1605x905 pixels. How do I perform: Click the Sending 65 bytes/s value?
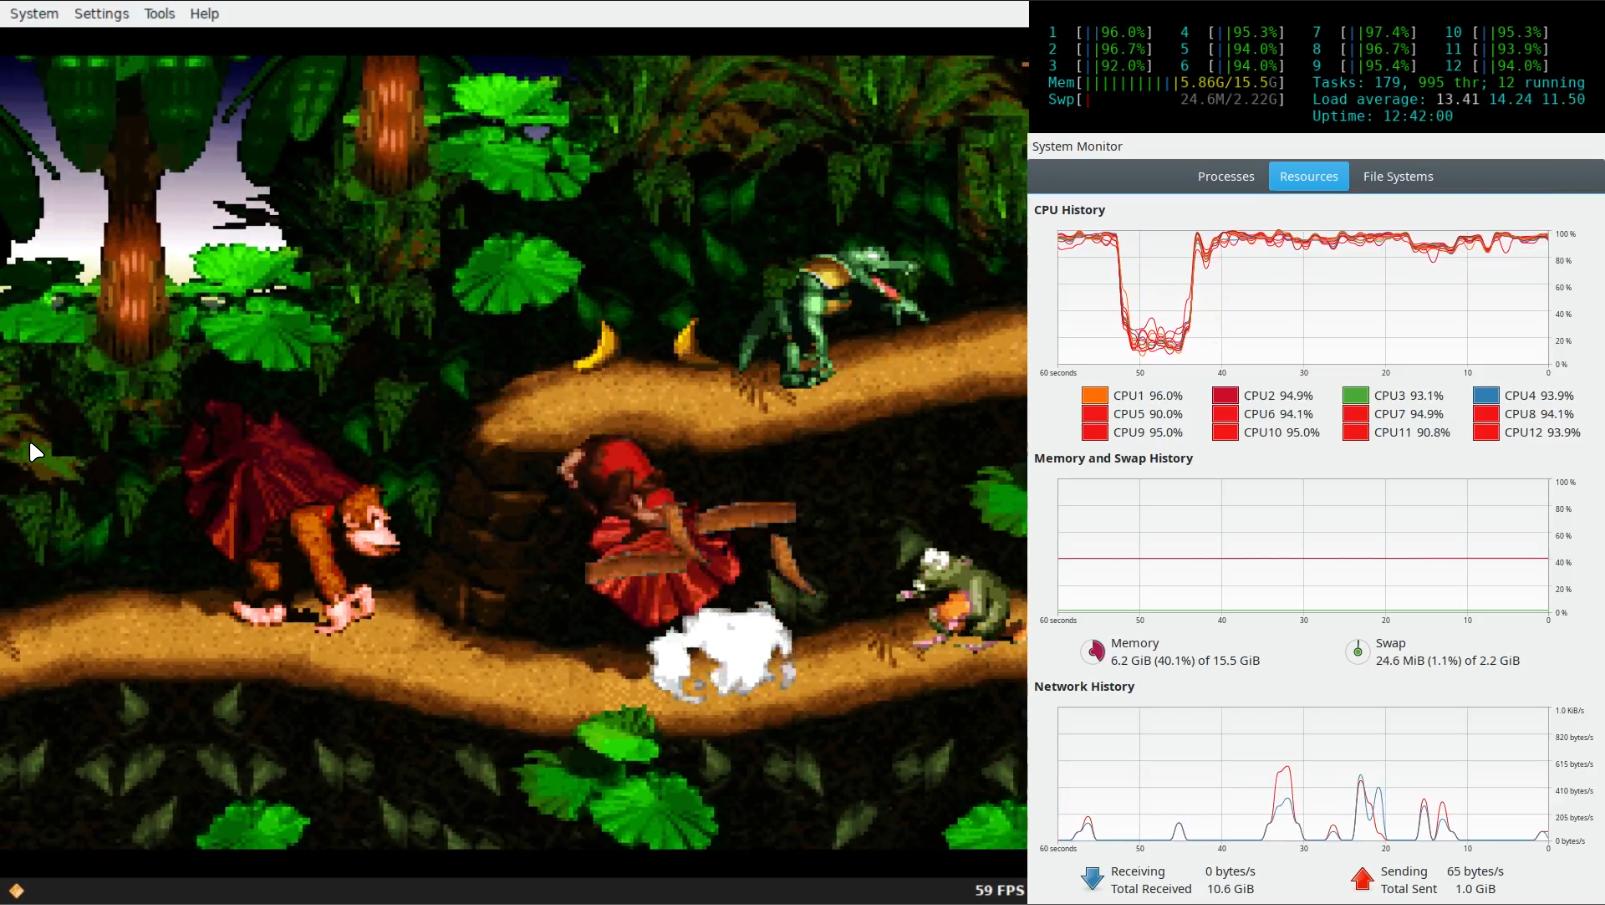click(x=1475, y=871)
